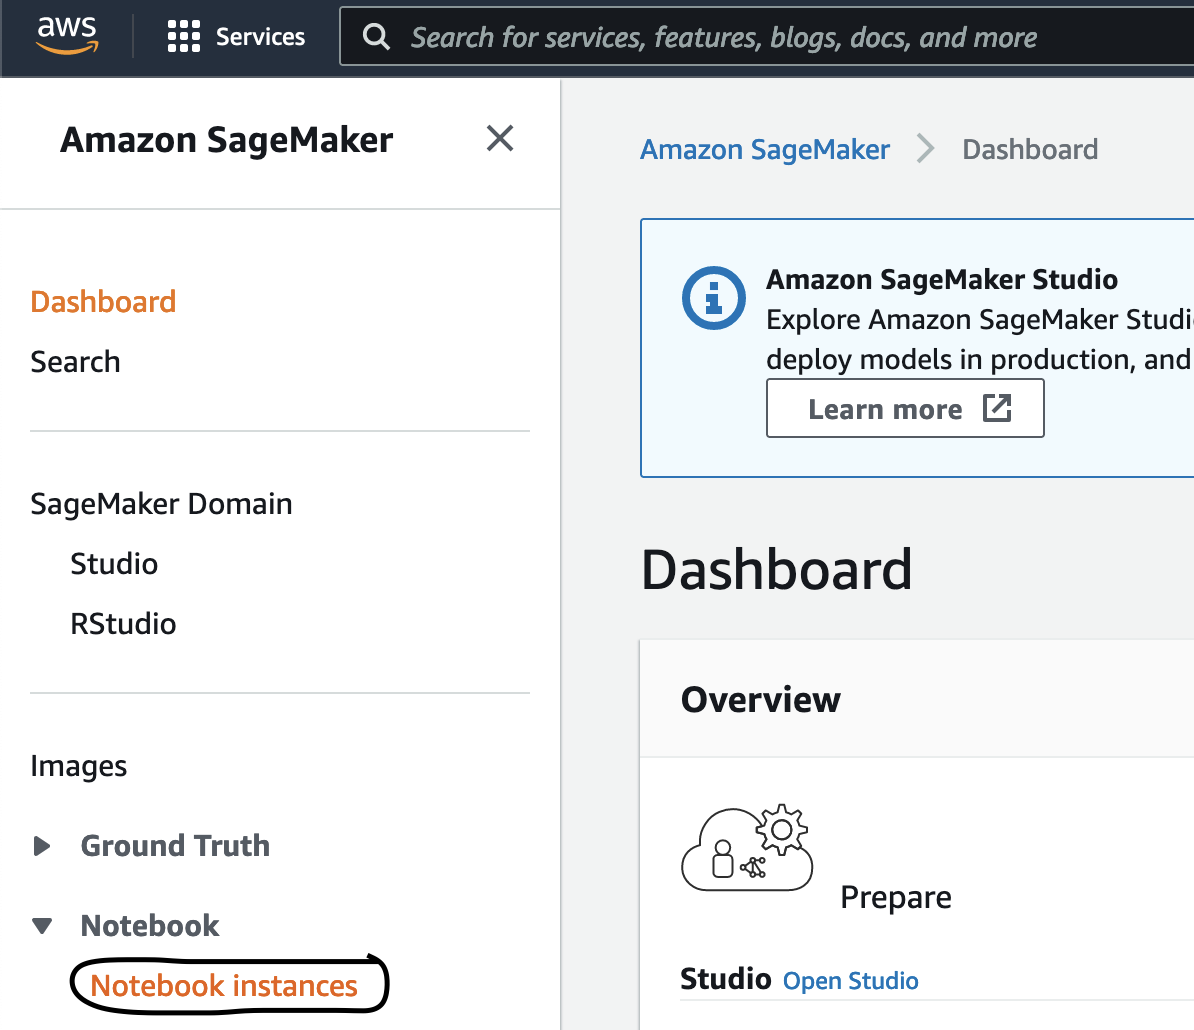Click the Learn more button
Image resolution: width=1194 pixels, height=1030 pixels.
pos(885,409)
